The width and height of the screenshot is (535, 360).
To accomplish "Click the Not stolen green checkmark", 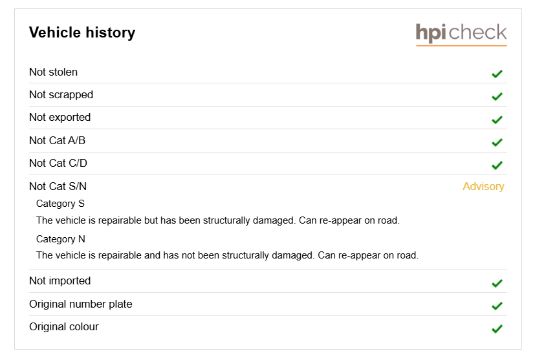I will [497, 74].
